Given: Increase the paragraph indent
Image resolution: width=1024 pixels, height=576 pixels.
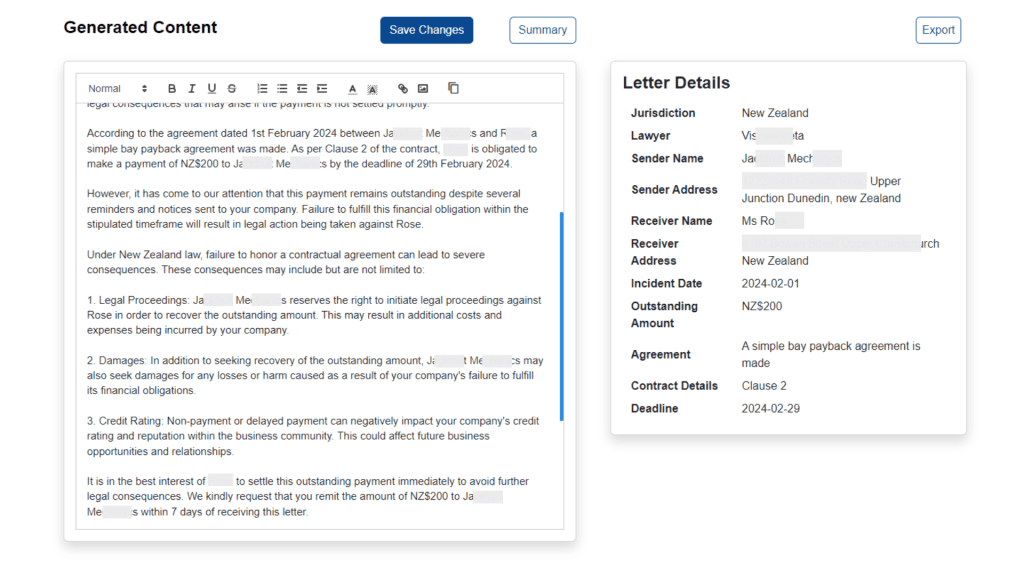Looking at the screenshot, I should click(x=322, y=89).
